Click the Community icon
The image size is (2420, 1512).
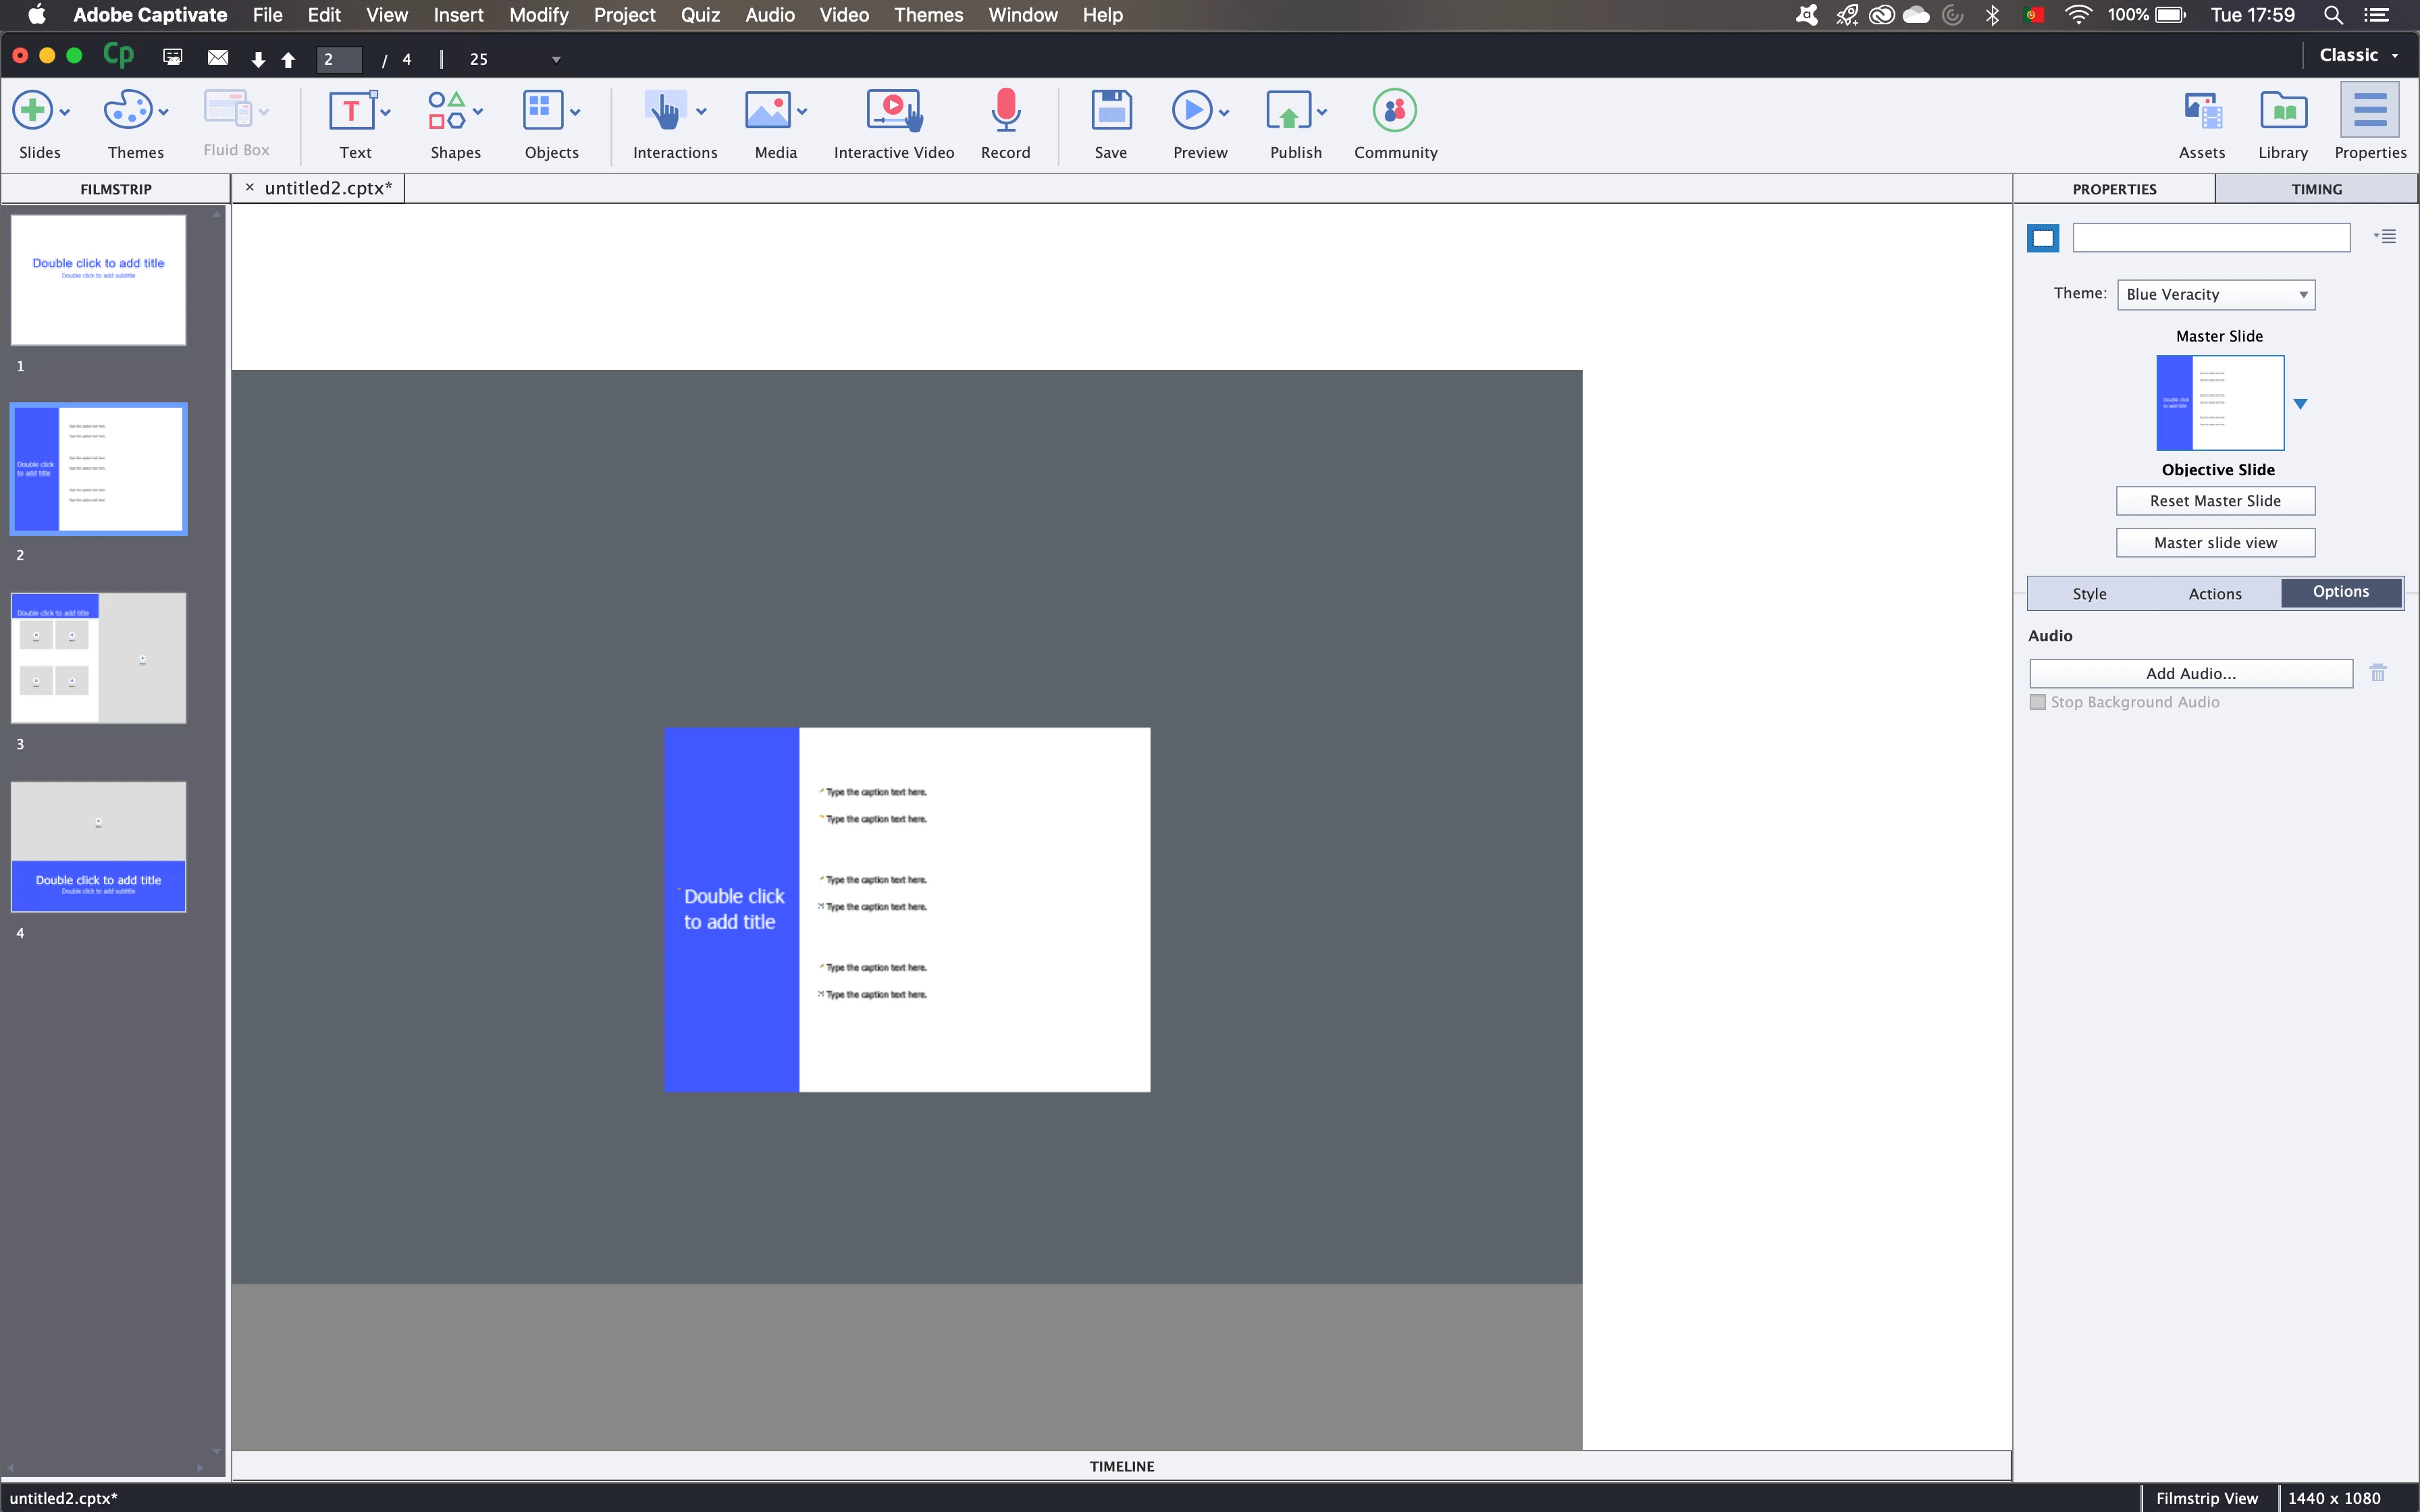coord(1394,111)
